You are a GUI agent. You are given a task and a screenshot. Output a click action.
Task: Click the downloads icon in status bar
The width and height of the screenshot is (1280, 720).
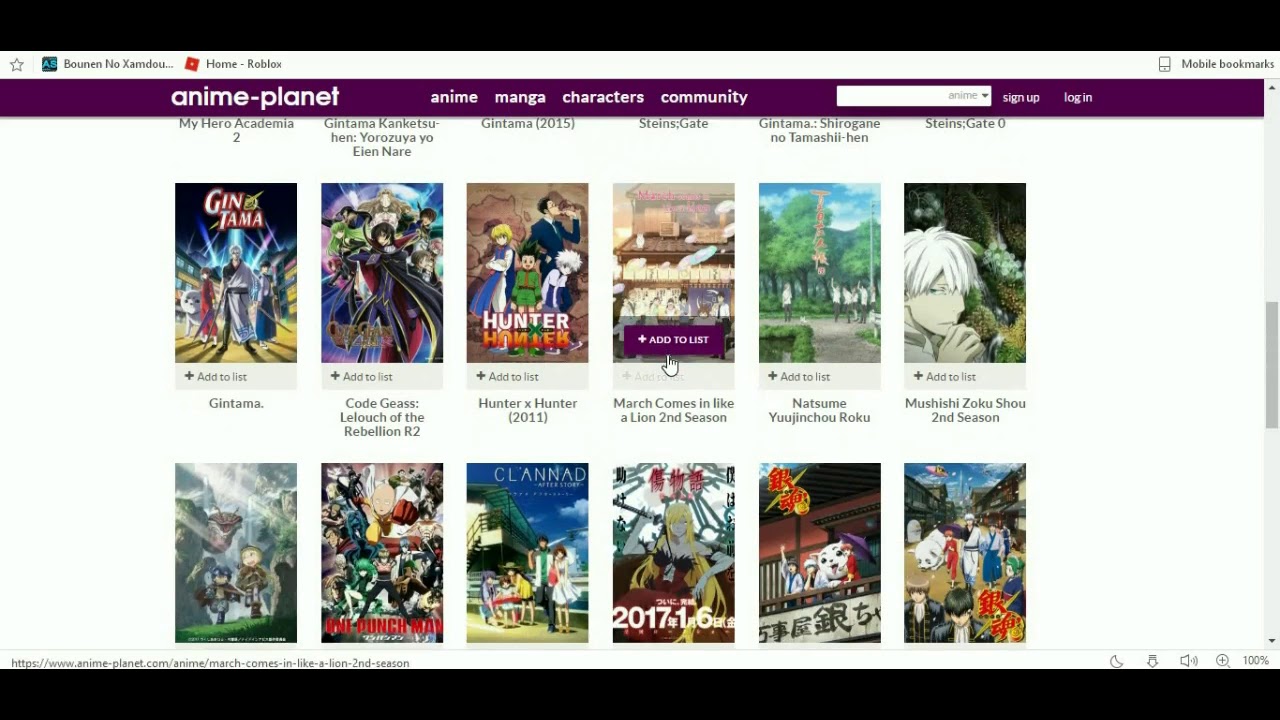[x=1152, y=661]
